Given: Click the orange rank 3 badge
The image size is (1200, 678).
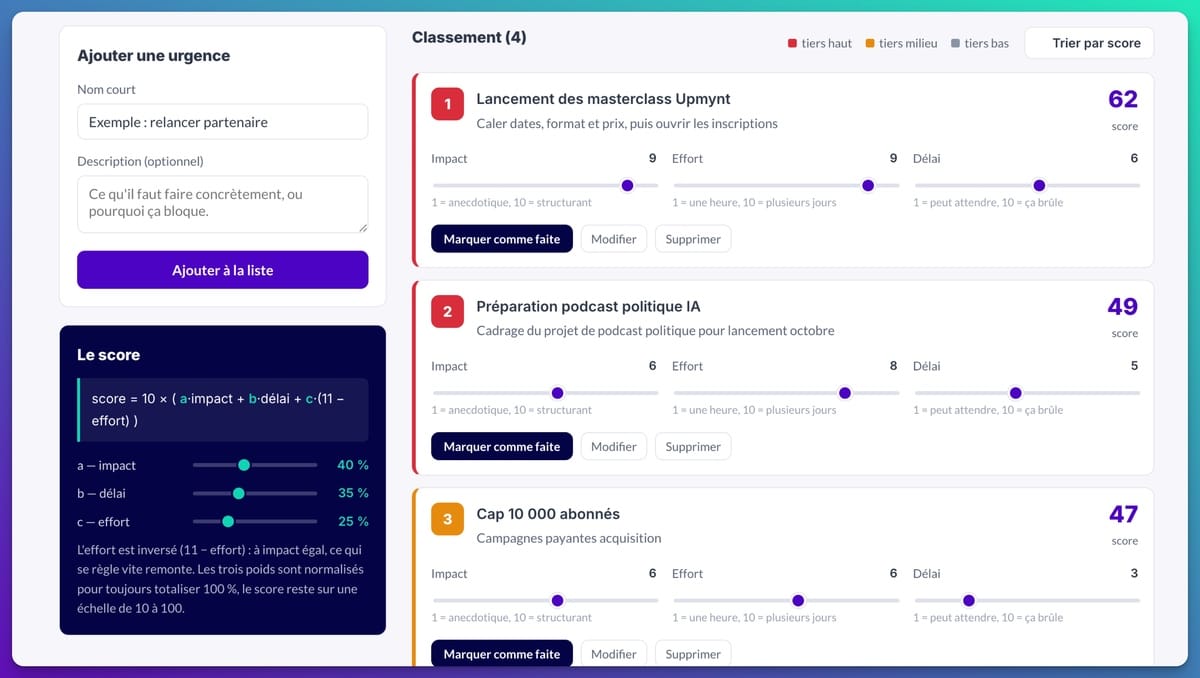Looking at the screenshot, I should (x=447, y=519).
